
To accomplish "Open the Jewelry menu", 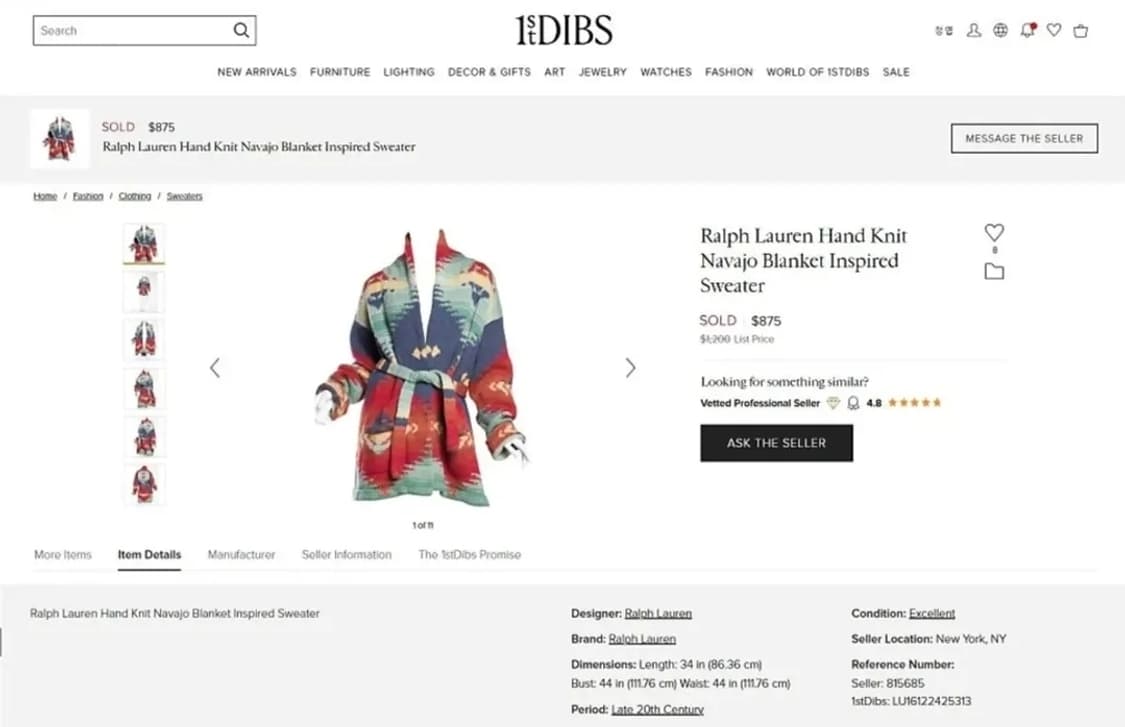I will tap(603, 72).
